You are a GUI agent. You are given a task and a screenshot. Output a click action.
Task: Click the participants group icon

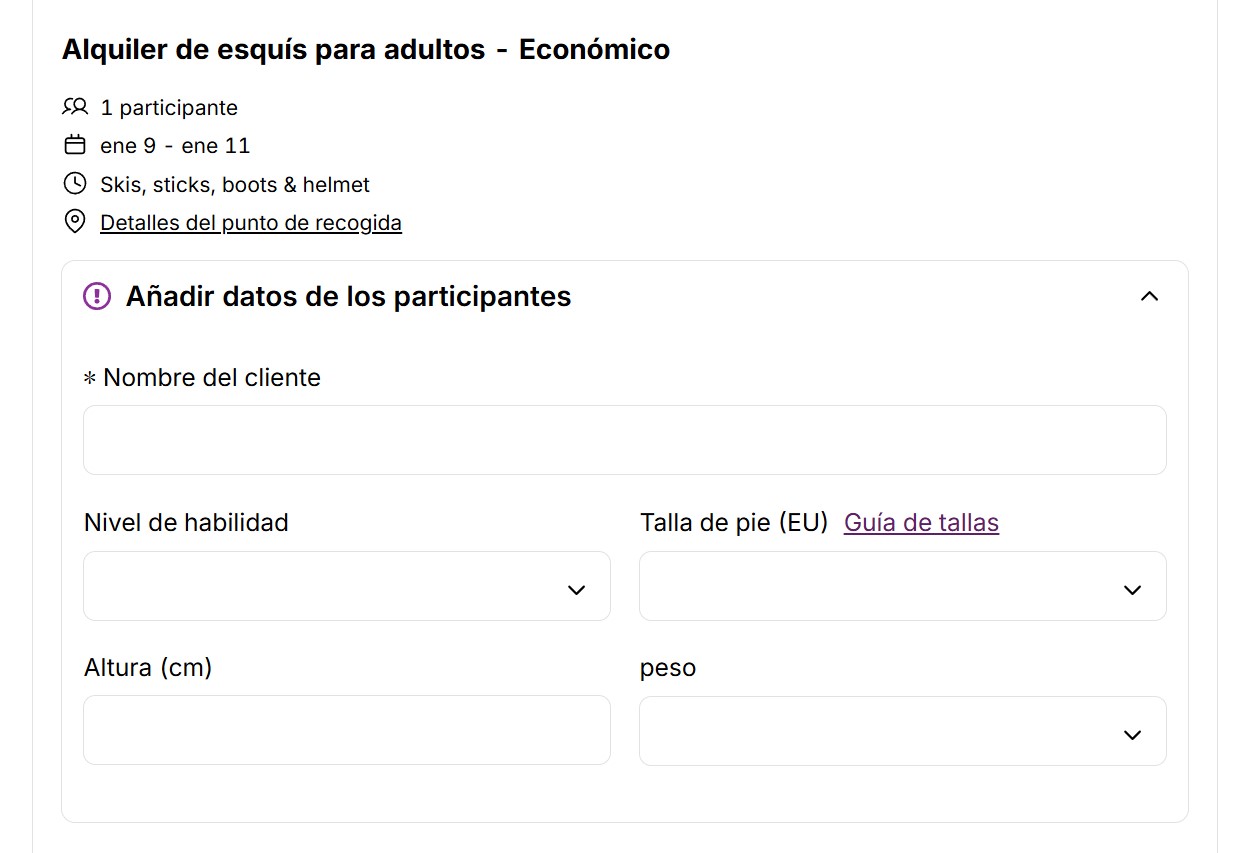coord(75,107)
